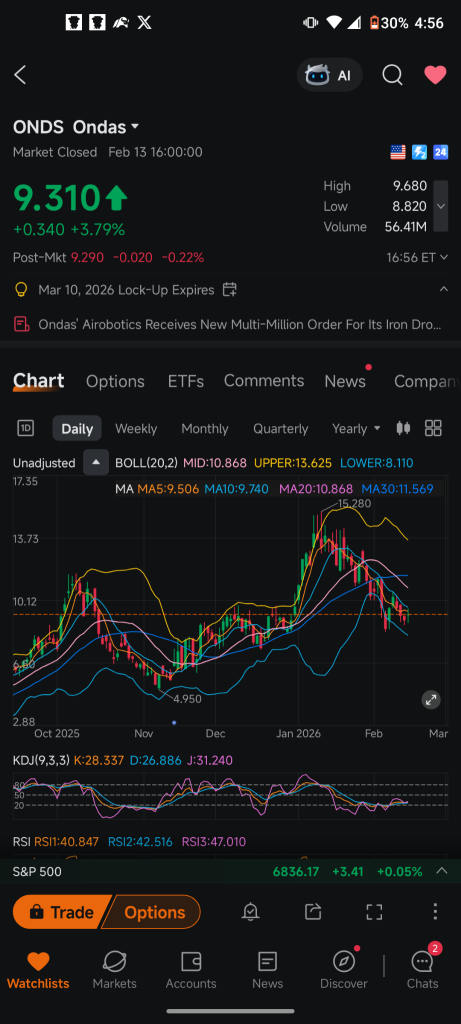Tap the blue 24 hour trading icon
The image size is (461, 1024).
441,152
